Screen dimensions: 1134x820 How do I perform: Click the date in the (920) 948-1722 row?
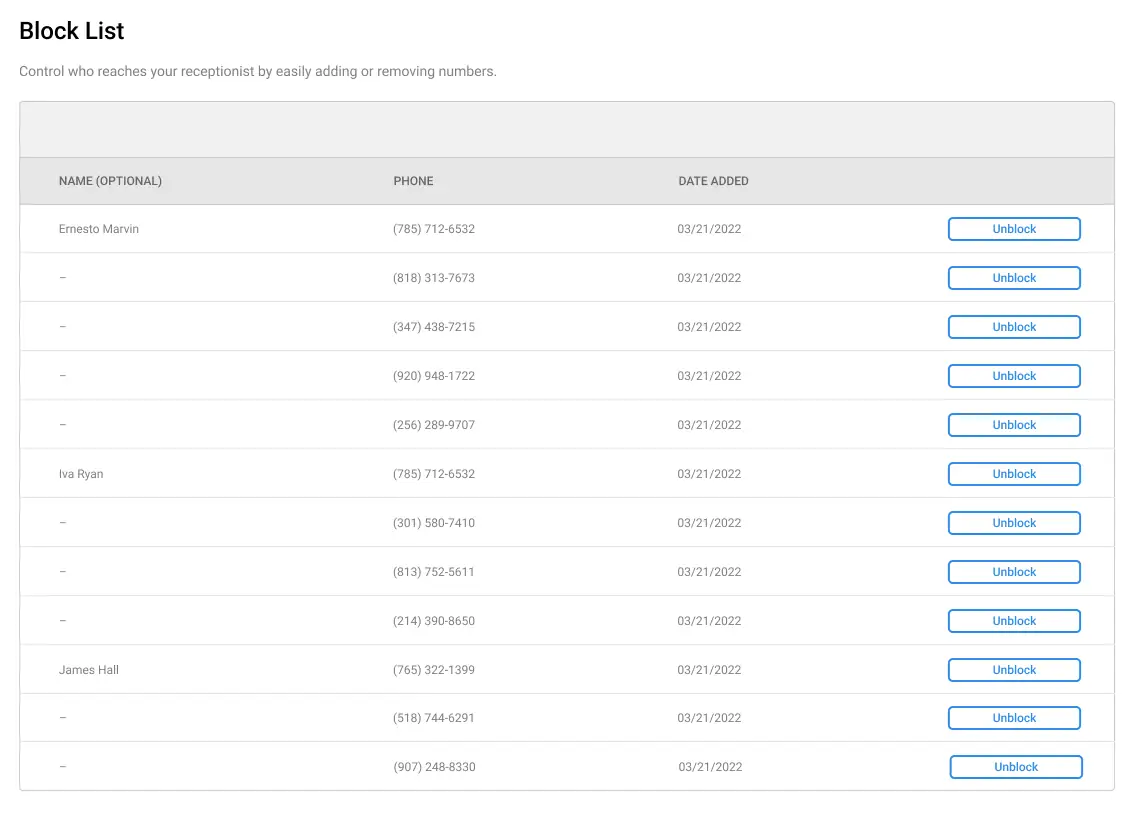pos(709,376)
